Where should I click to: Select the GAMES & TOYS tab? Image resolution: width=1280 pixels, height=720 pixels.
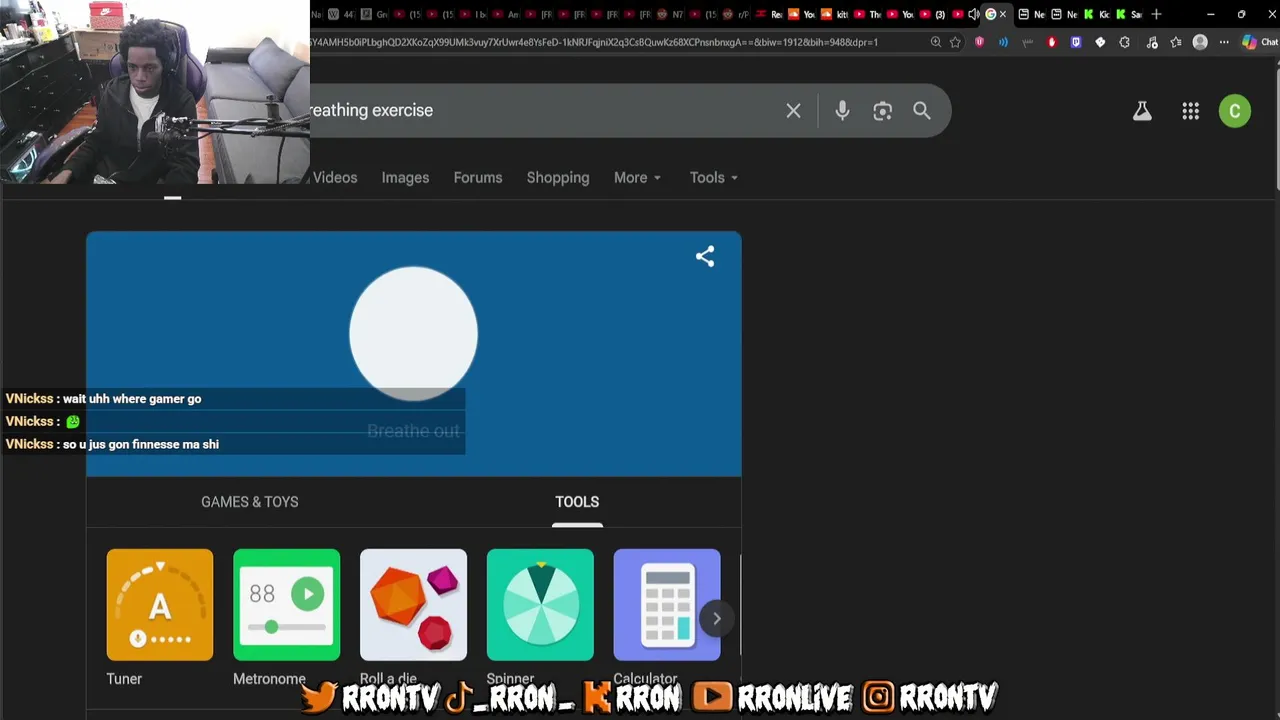tap(250, 502)
